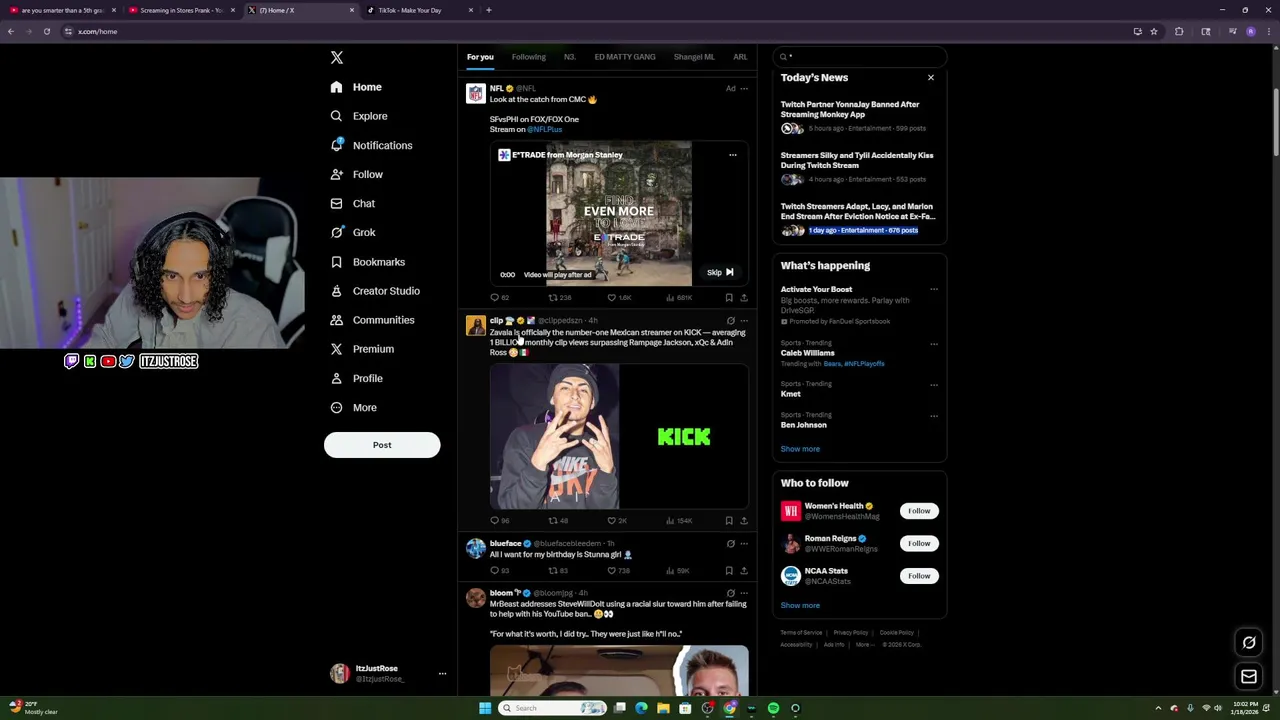Open Creator Studio
The height and width of the screenshot is (720, 1280).
point(375,291)
